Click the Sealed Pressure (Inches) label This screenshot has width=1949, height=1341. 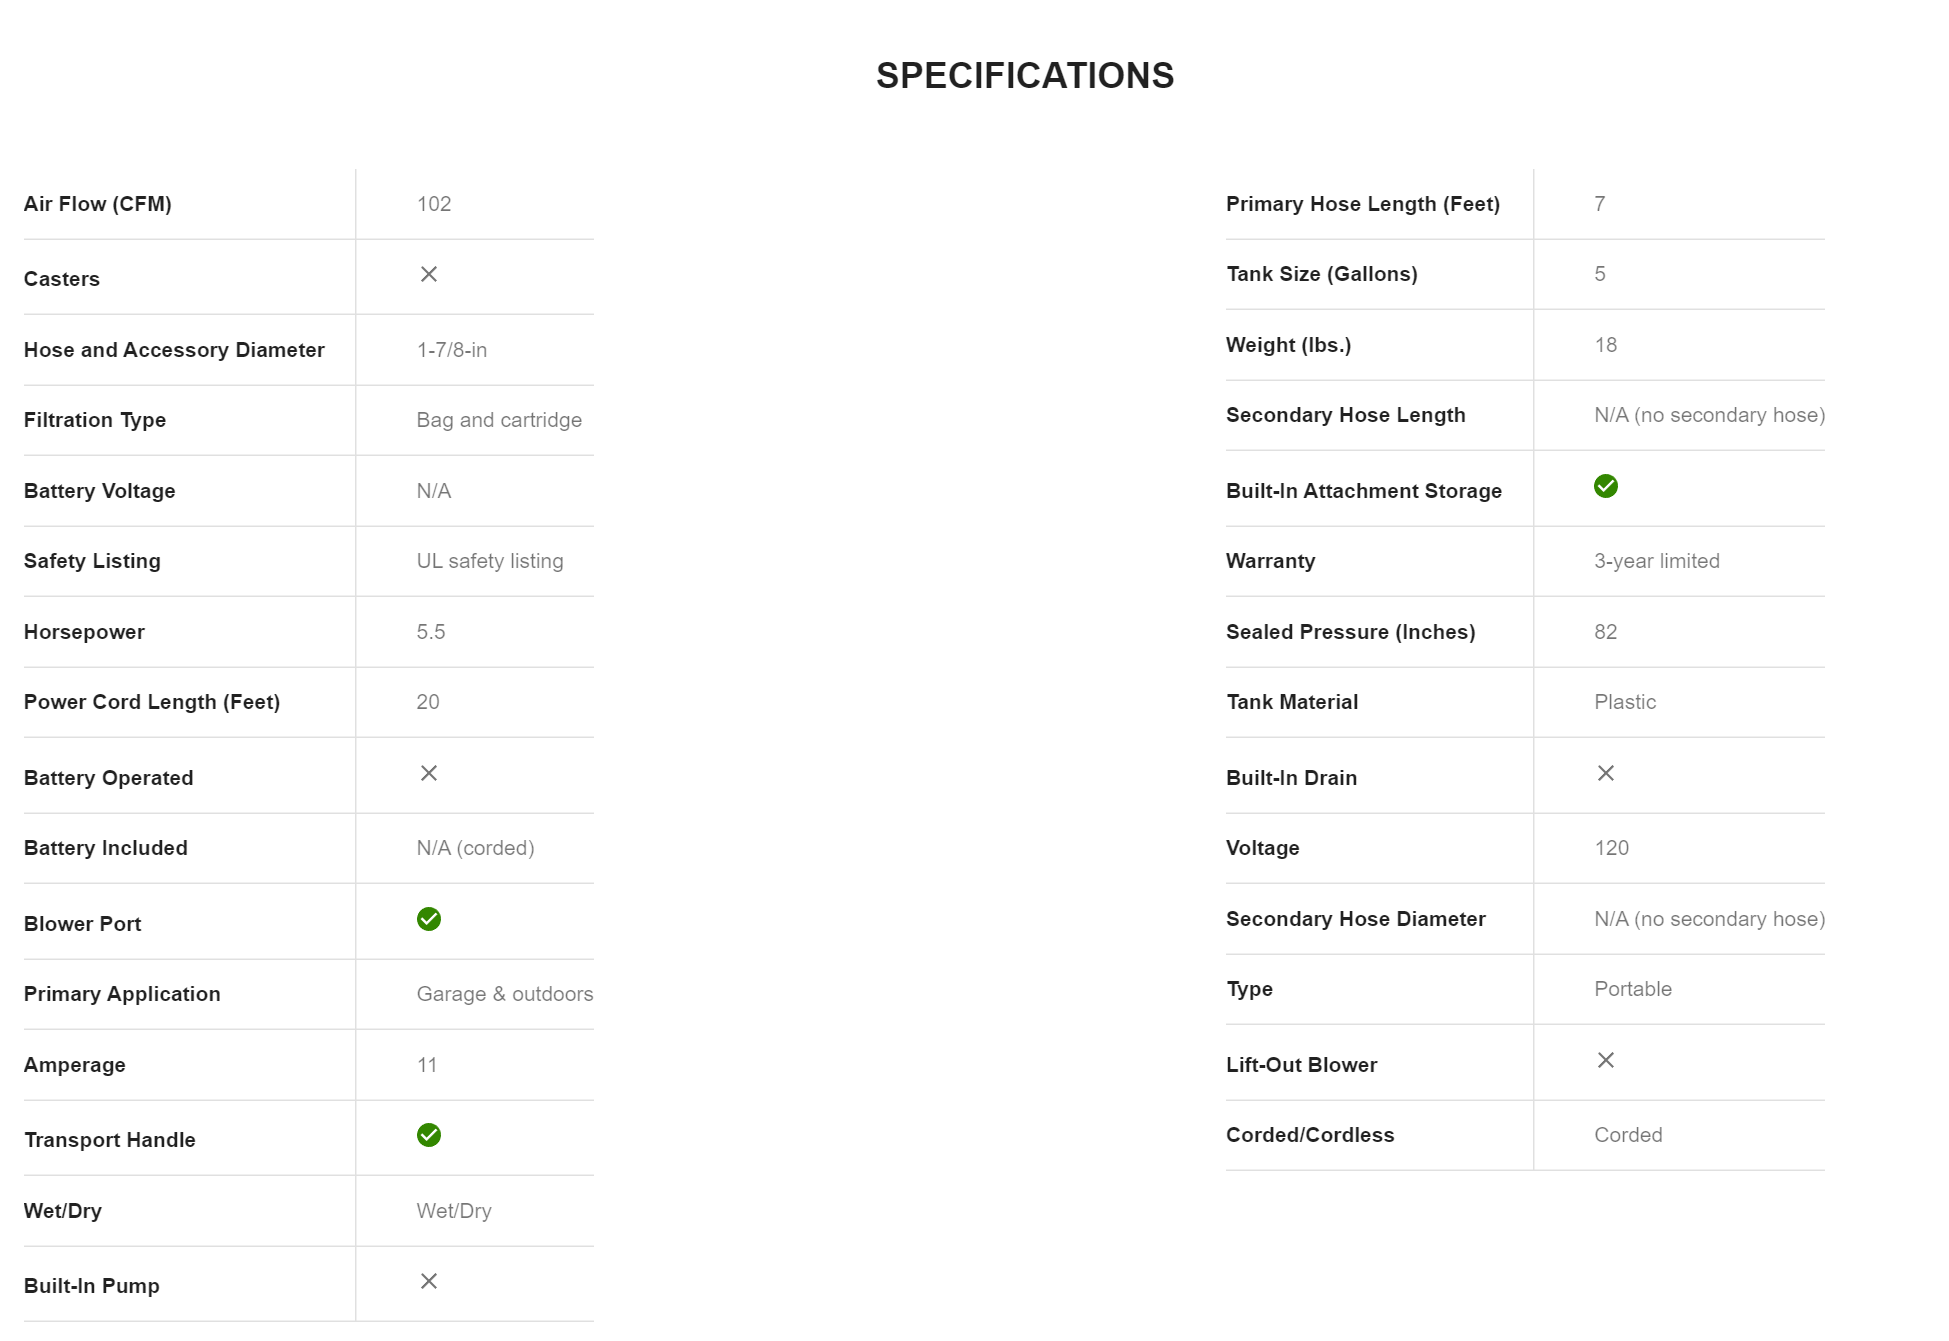coord(1350,632)
